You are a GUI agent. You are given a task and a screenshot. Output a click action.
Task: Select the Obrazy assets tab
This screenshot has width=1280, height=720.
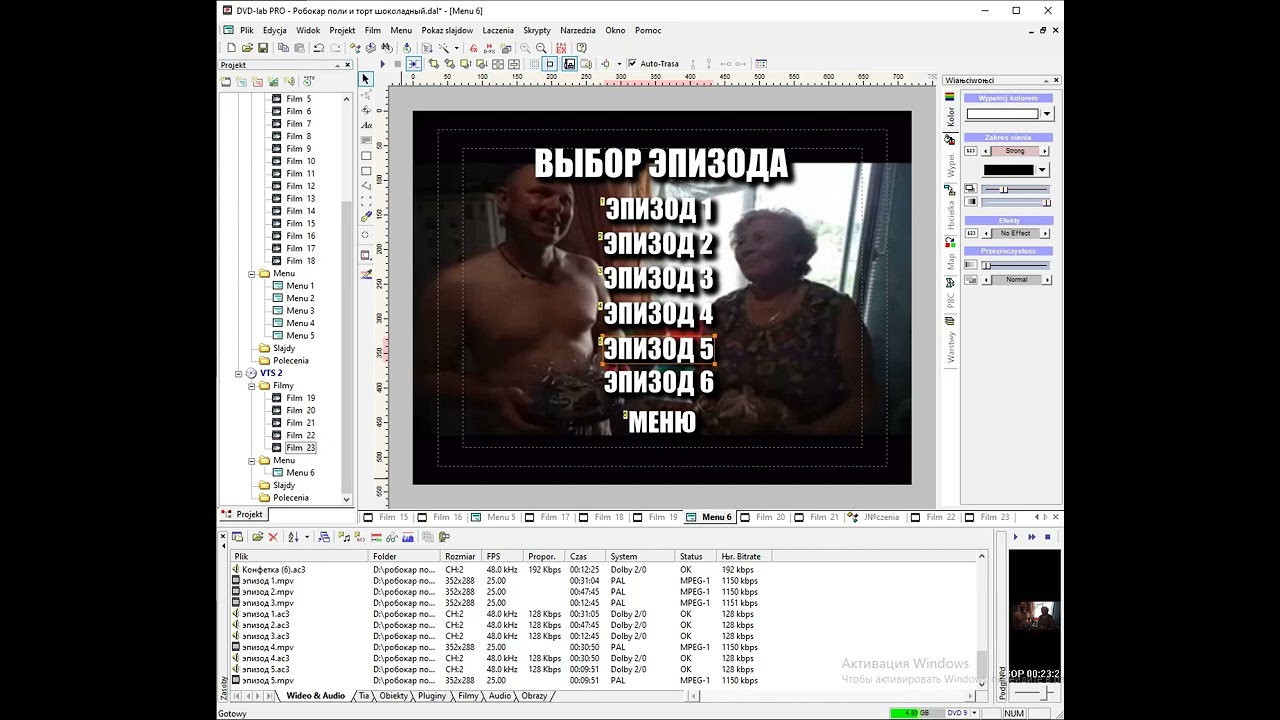534,695
